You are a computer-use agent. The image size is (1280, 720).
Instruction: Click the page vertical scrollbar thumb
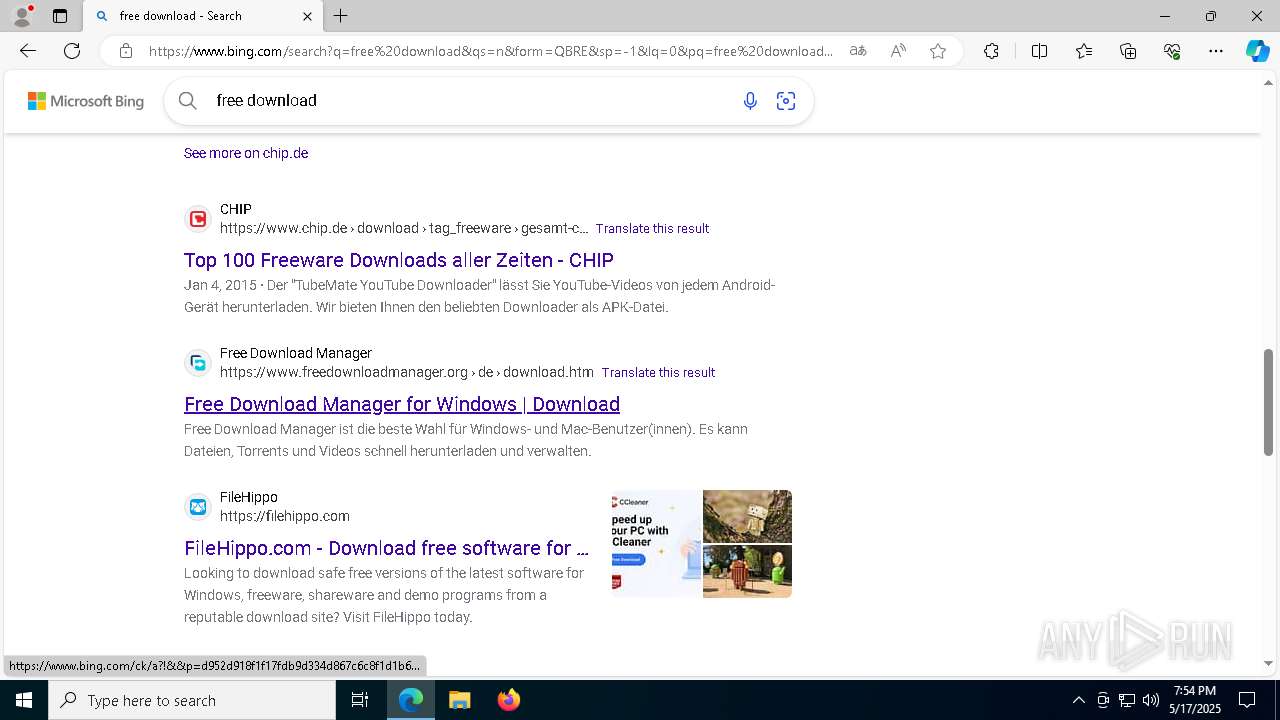click(x=1269, y=402)
